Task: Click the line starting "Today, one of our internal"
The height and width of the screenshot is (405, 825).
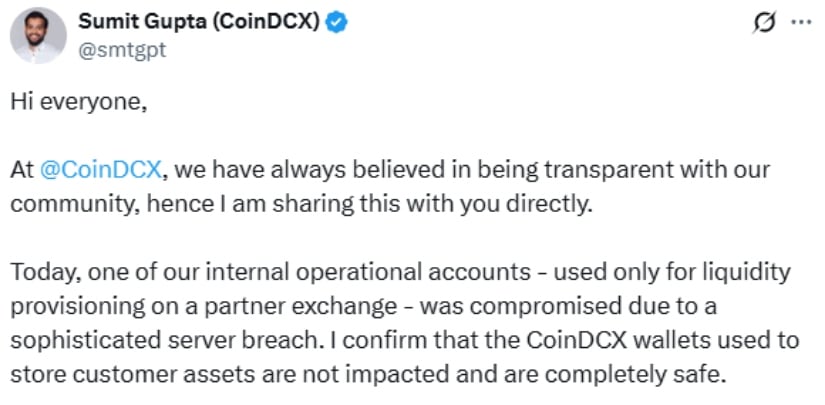Action: 400,272
